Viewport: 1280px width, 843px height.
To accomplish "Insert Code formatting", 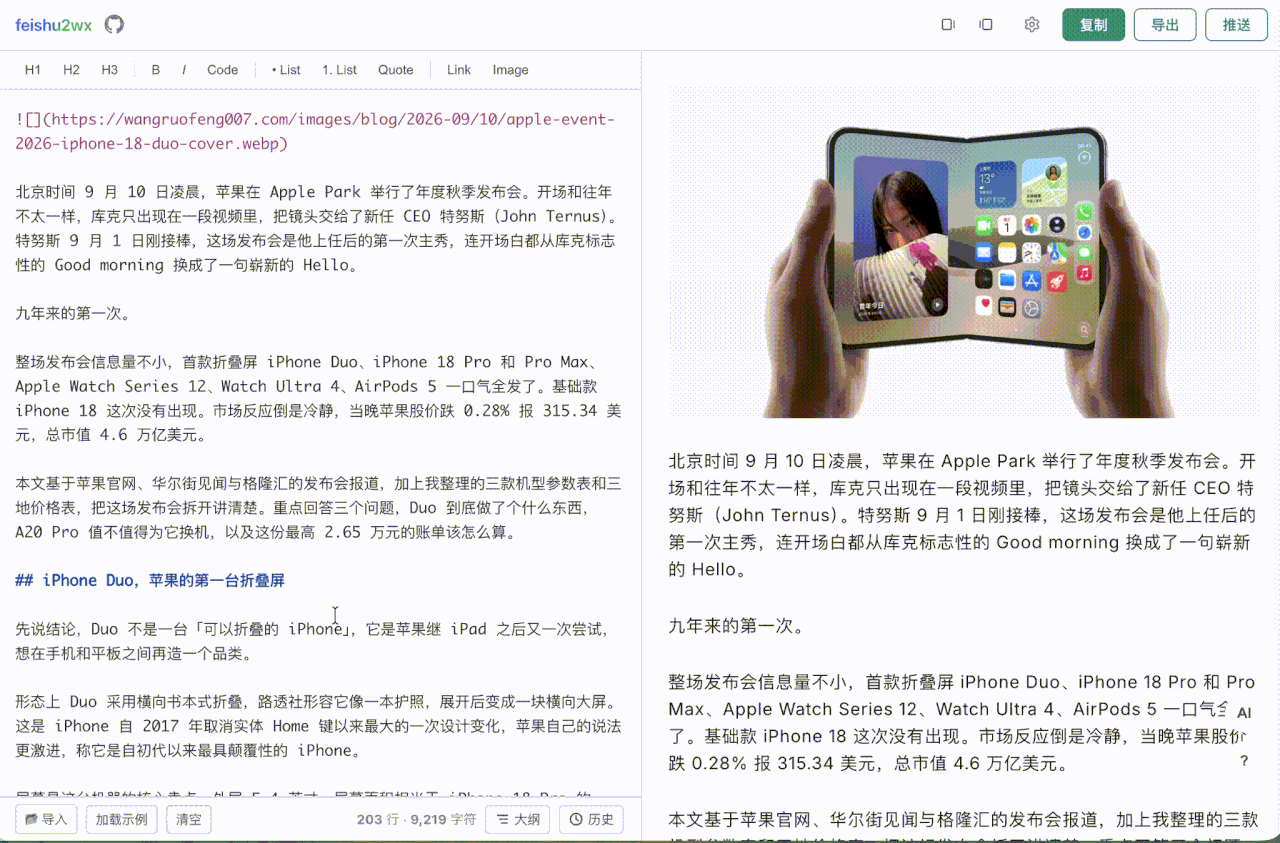I will [x=222, y=70].
